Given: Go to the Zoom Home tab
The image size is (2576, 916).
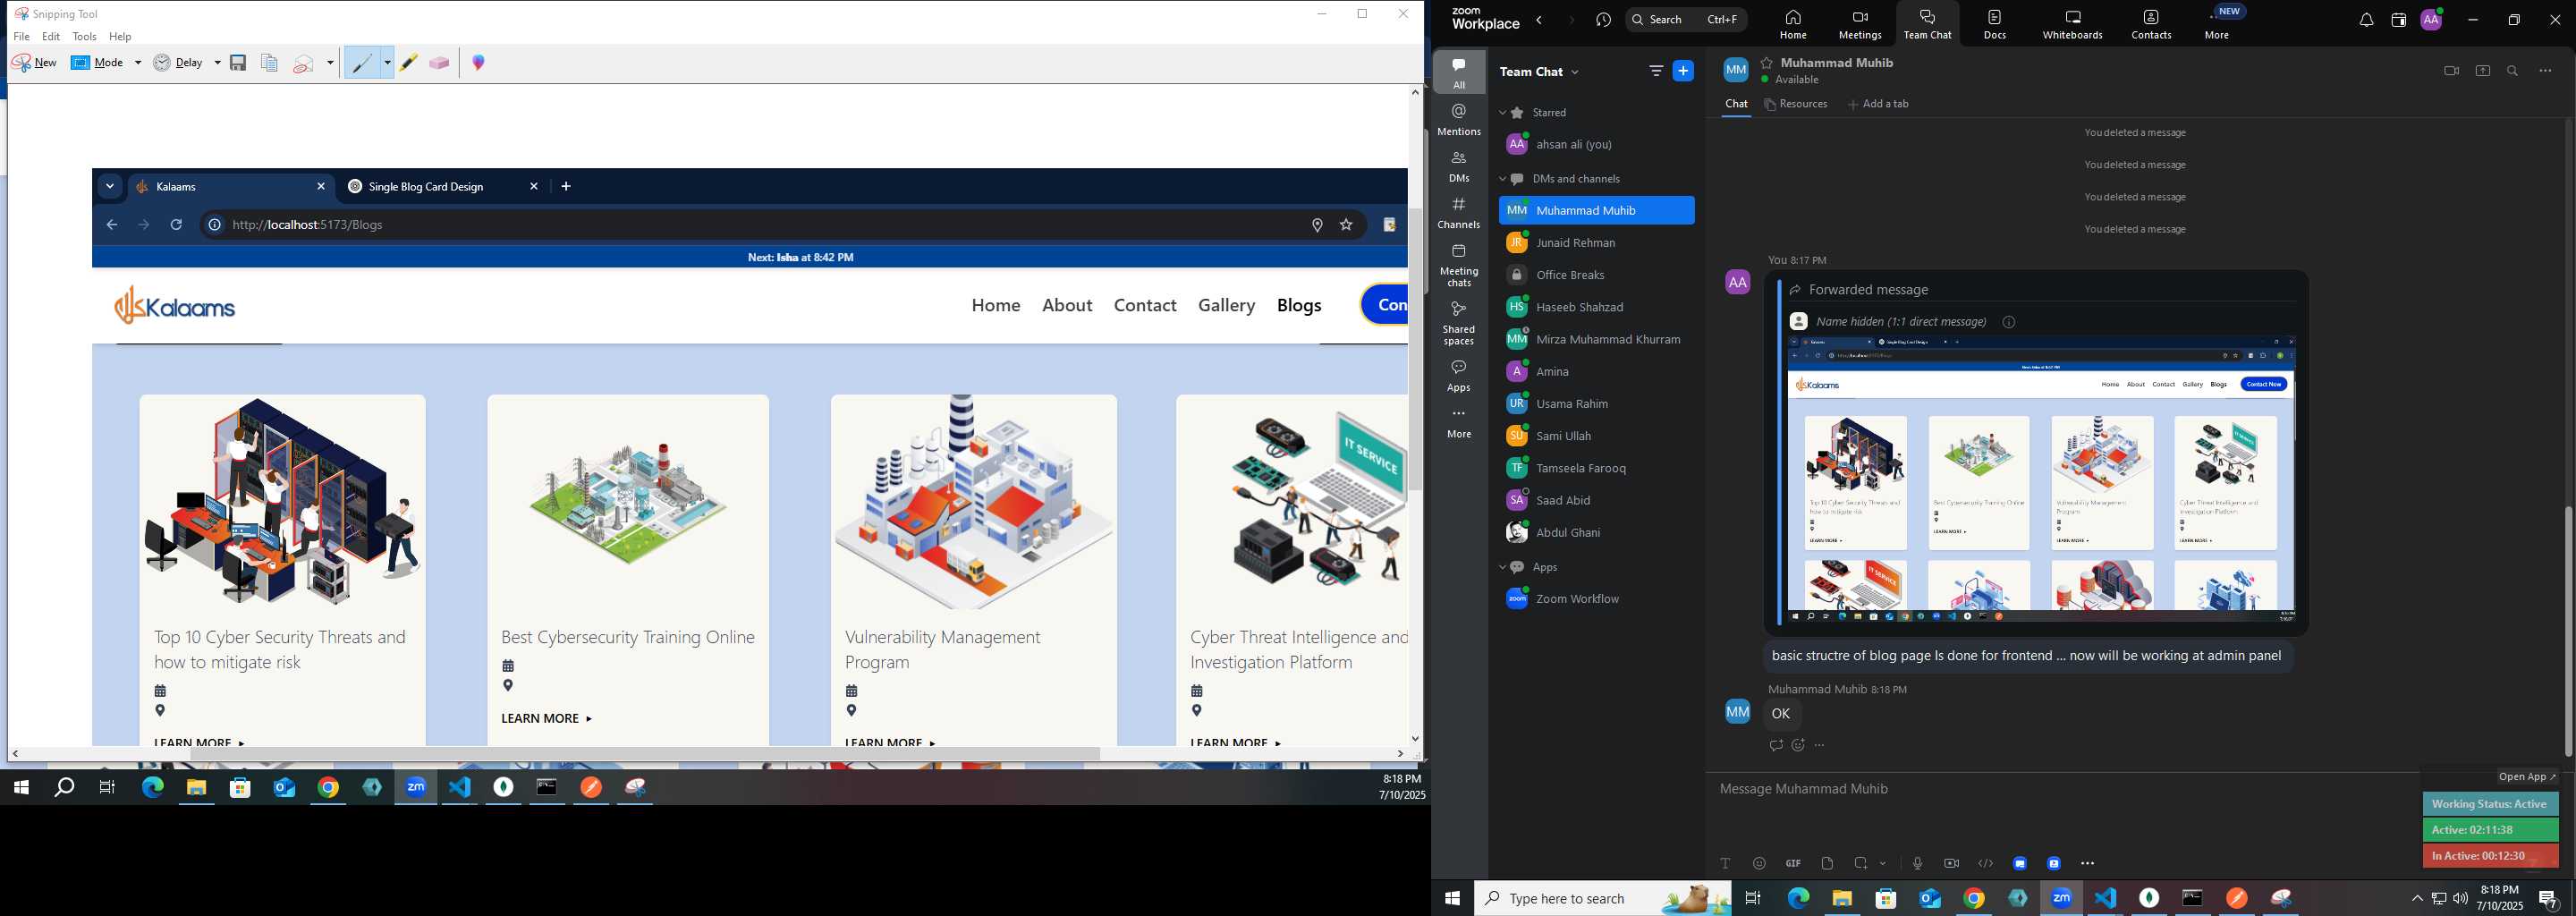Looking at the screenshot, I should (1793, 24).
